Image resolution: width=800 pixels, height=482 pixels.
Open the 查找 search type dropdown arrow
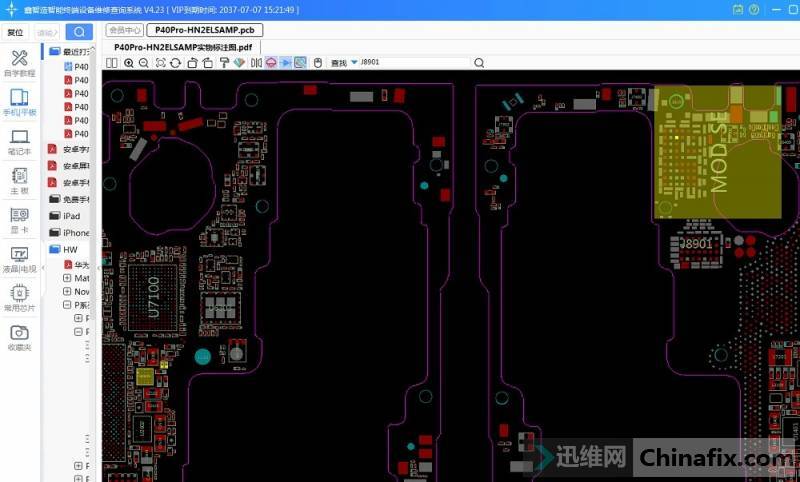click(354, 63)
